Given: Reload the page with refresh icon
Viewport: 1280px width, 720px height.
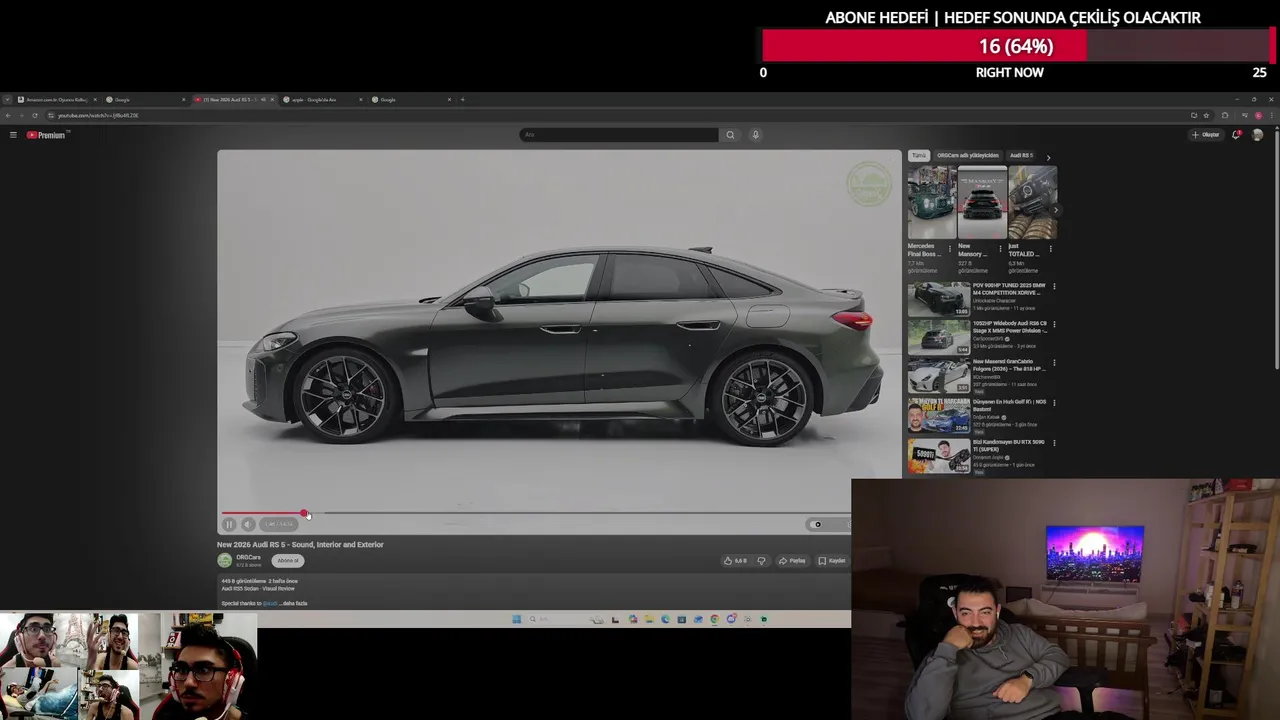Looking at the screenshot, I should coord(35,115).
